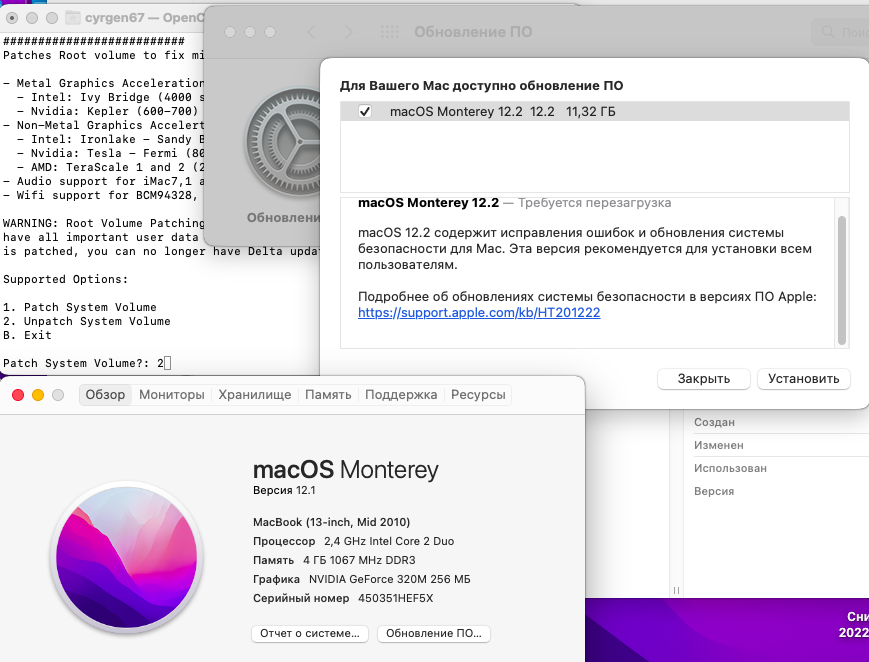This screenshot has width=869, height=662.
Task: Switch to the Ресурсы tab
Action: pyautogui.click(x=478, y=395)
